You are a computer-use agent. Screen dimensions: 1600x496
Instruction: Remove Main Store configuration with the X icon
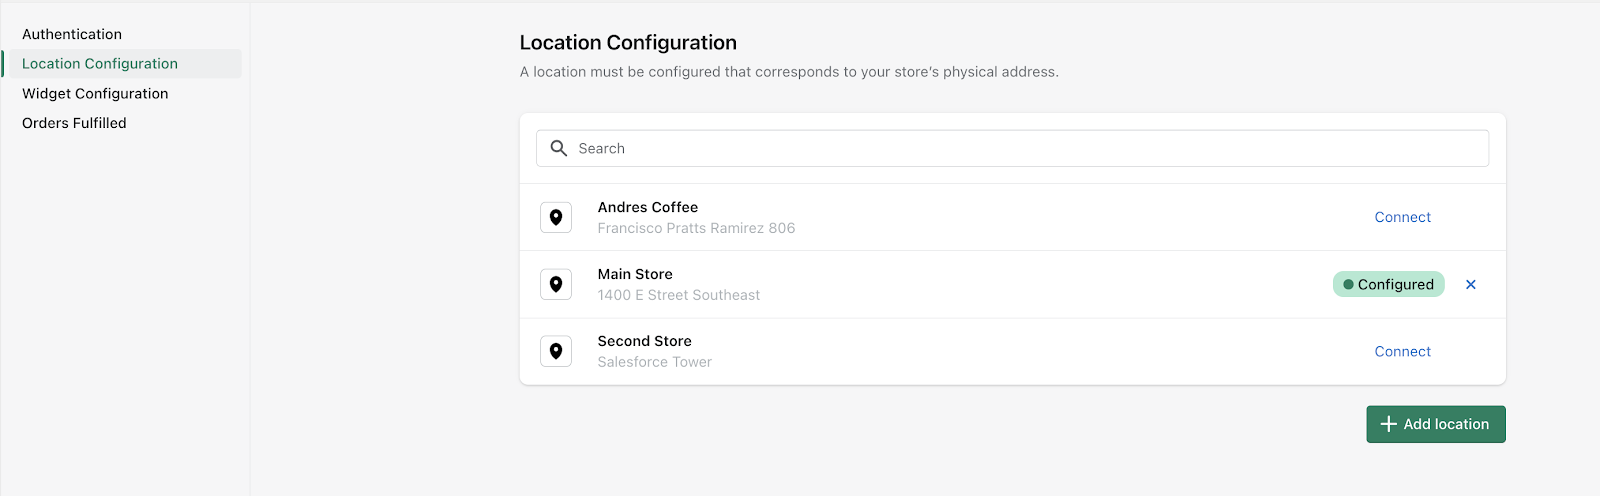(x=1471, y=284)
